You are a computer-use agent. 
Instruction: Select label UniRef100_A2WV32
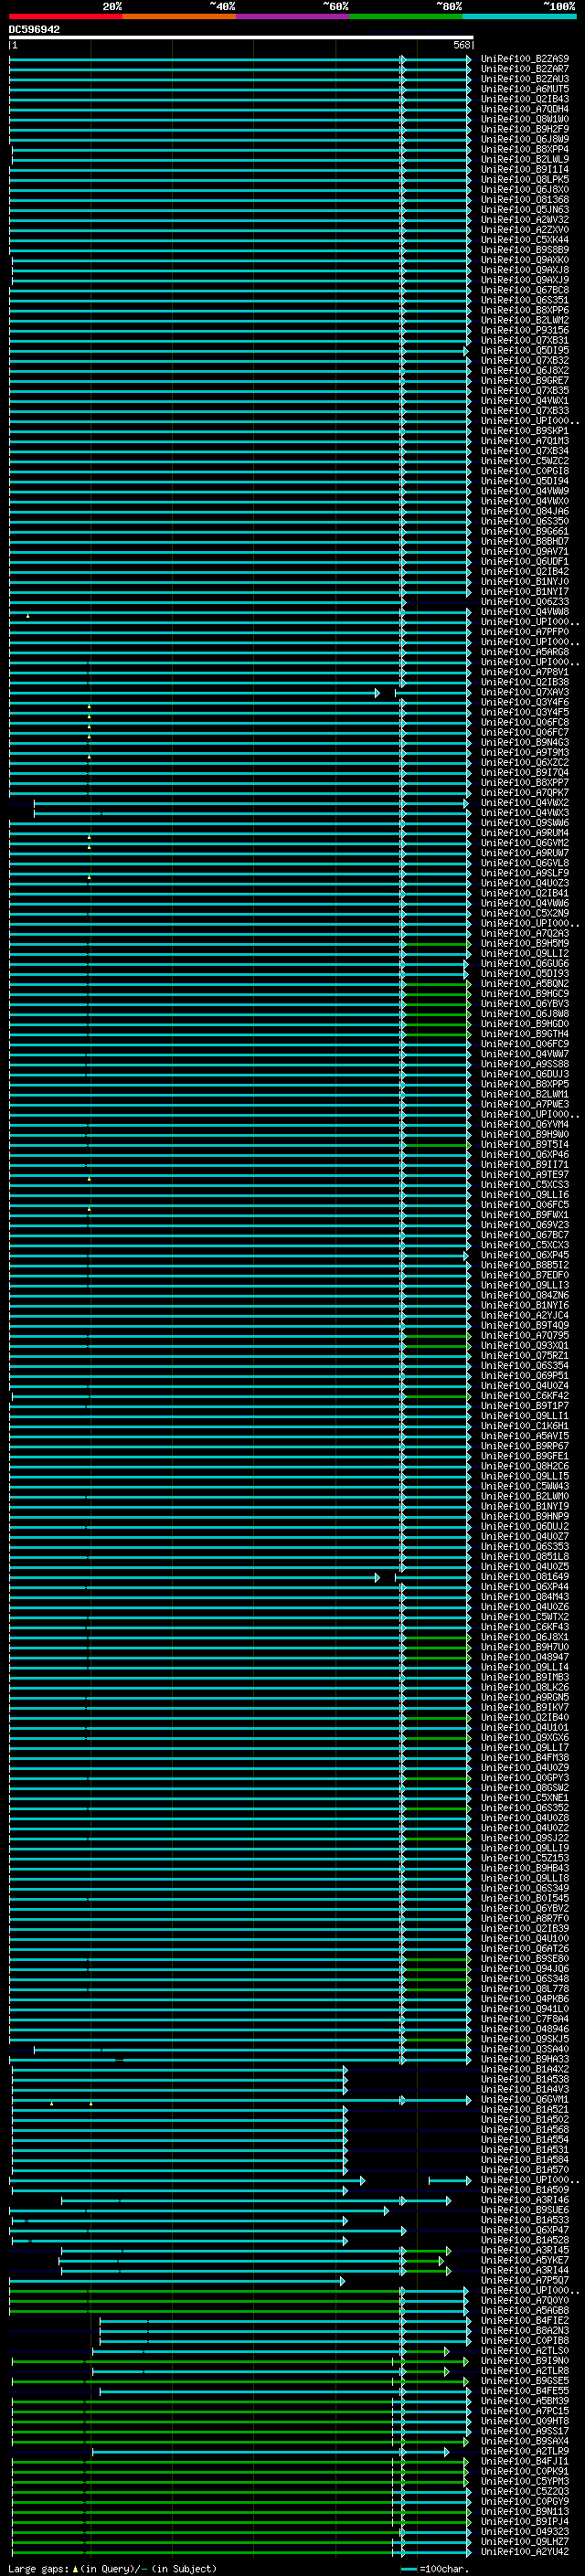click(525, 220)
